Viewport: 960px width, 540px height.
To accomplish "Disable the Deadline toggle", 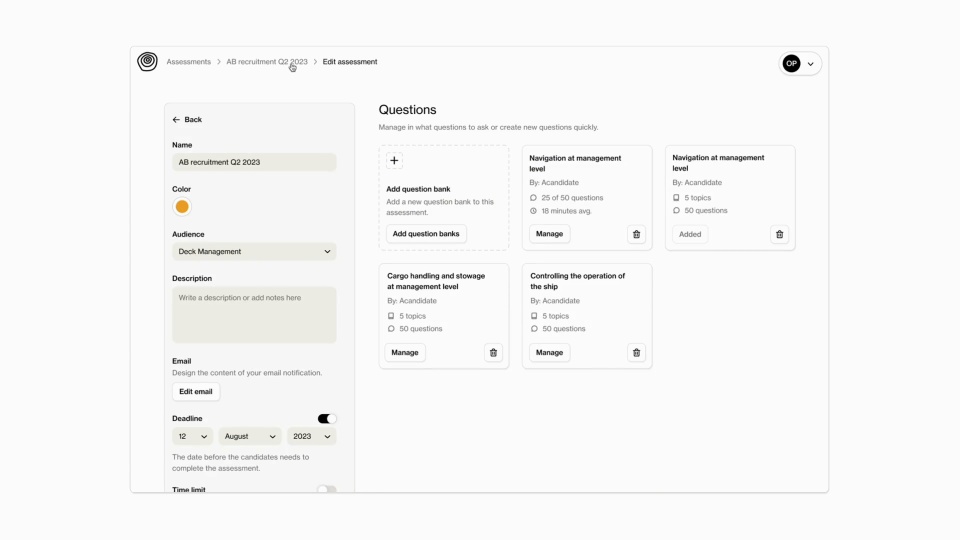I will [327, 419].
